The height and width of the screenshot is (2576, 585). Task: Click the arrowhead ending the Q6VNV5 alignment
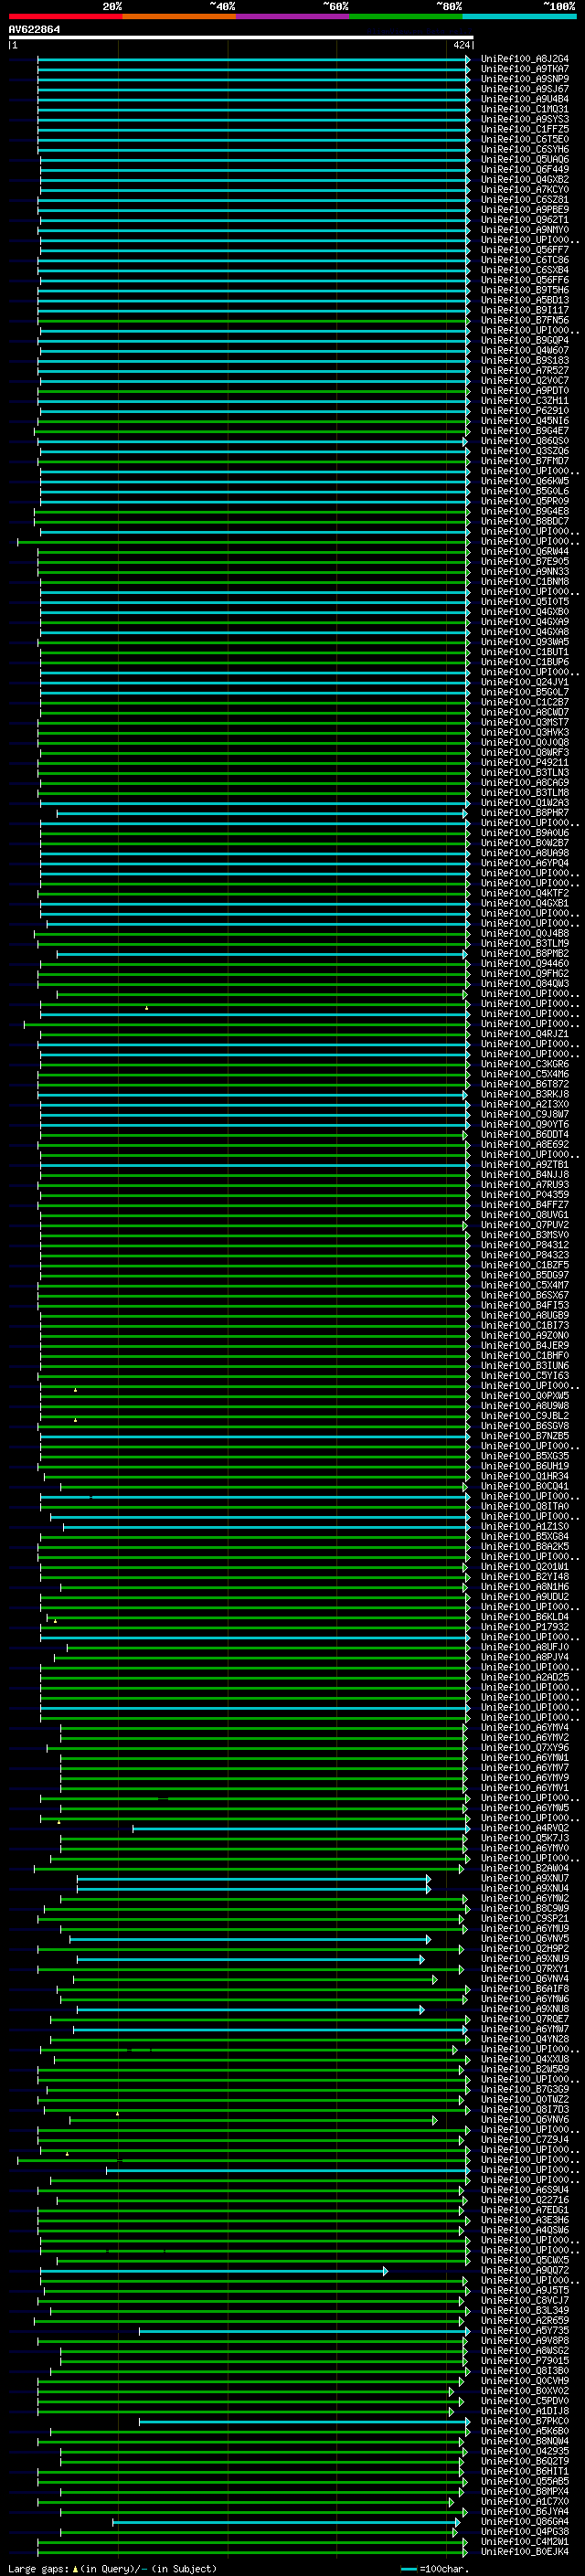tap(428, 1939)
